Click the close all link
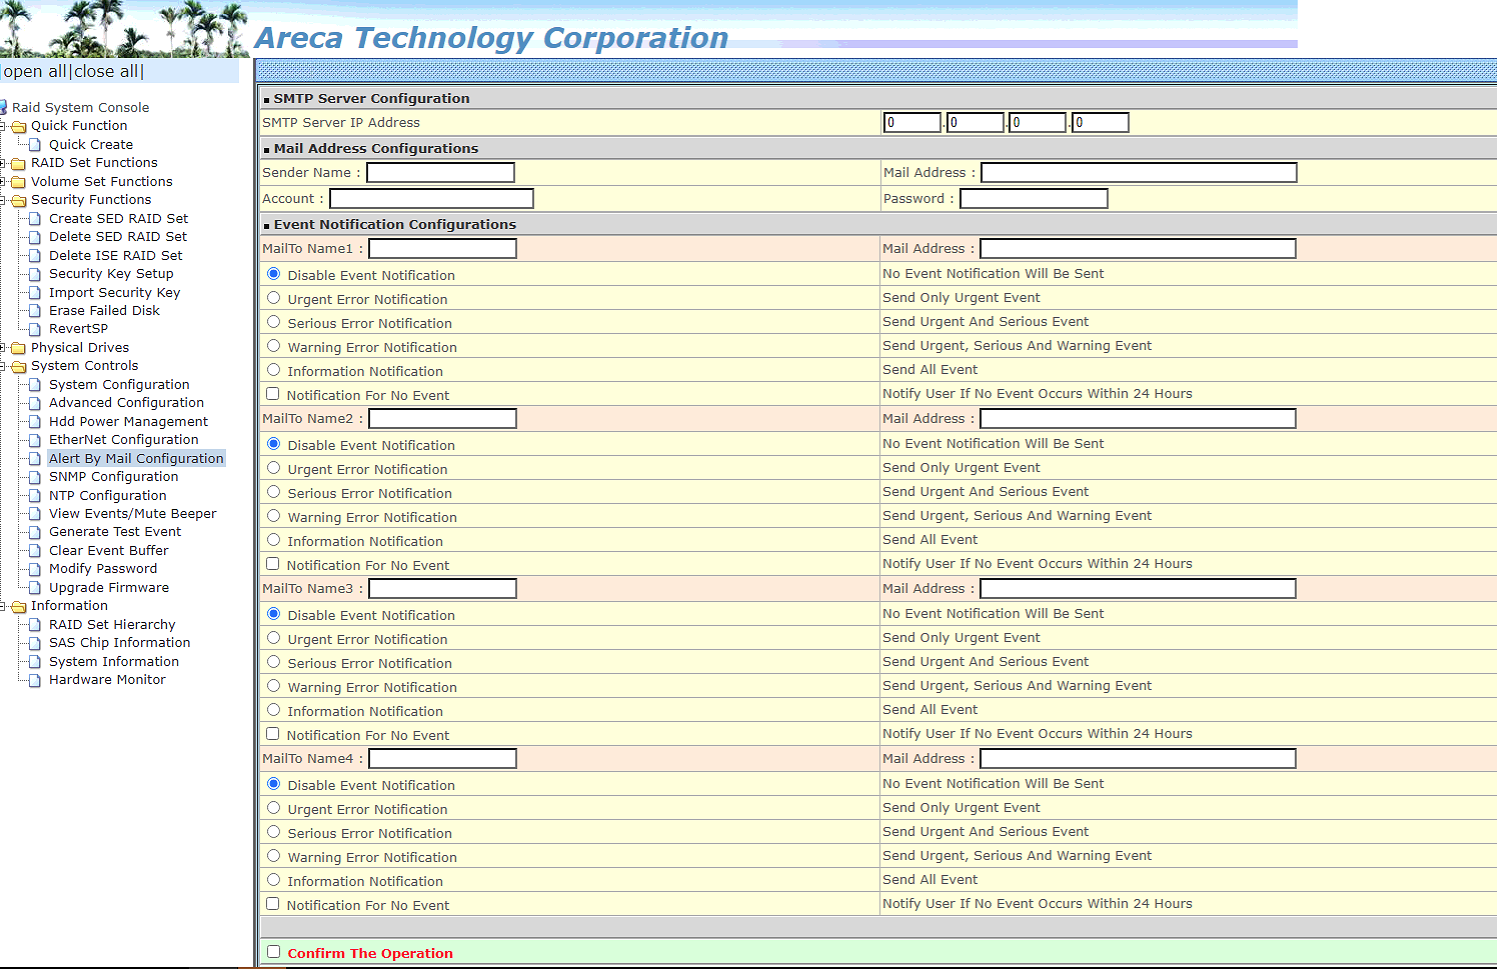The height and width of the screenshot is (969, 1497). [x=106, y=71]
